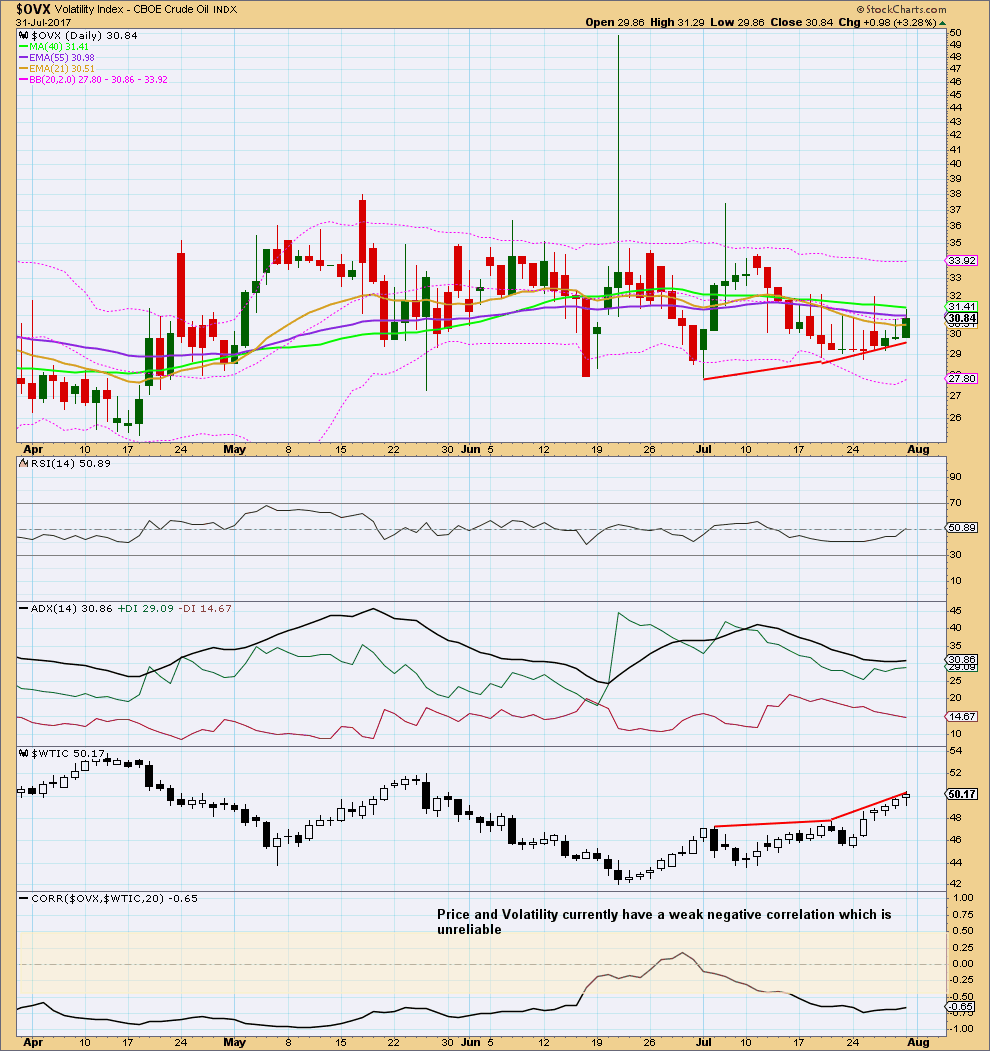Viewport: 990px width, 1051px height.
Task: Click the $OVX ticker symbol title
Action: tap(33, 9)
